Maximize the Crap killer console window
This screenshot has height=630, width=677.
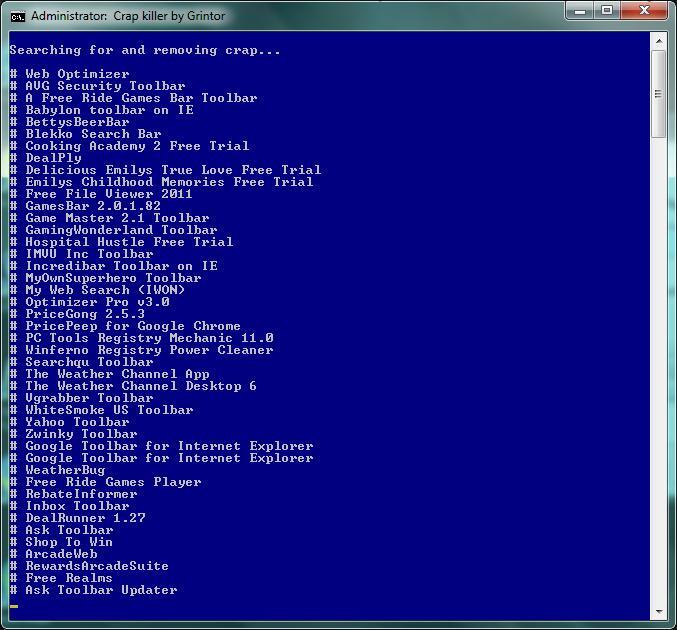point(607,11)
